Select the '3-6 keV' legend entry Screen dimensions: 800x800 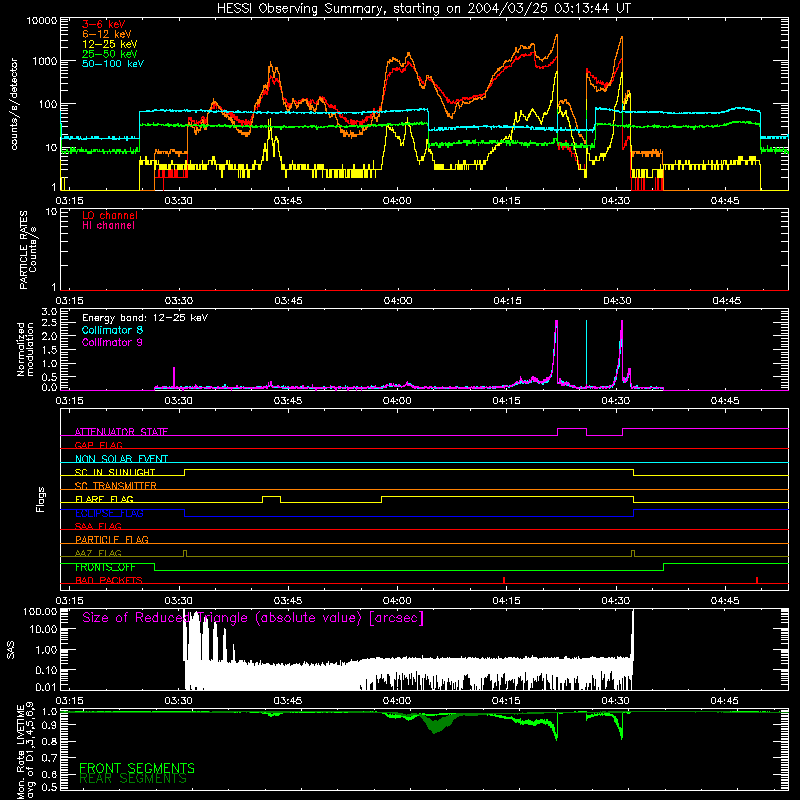tap(103, 24)
